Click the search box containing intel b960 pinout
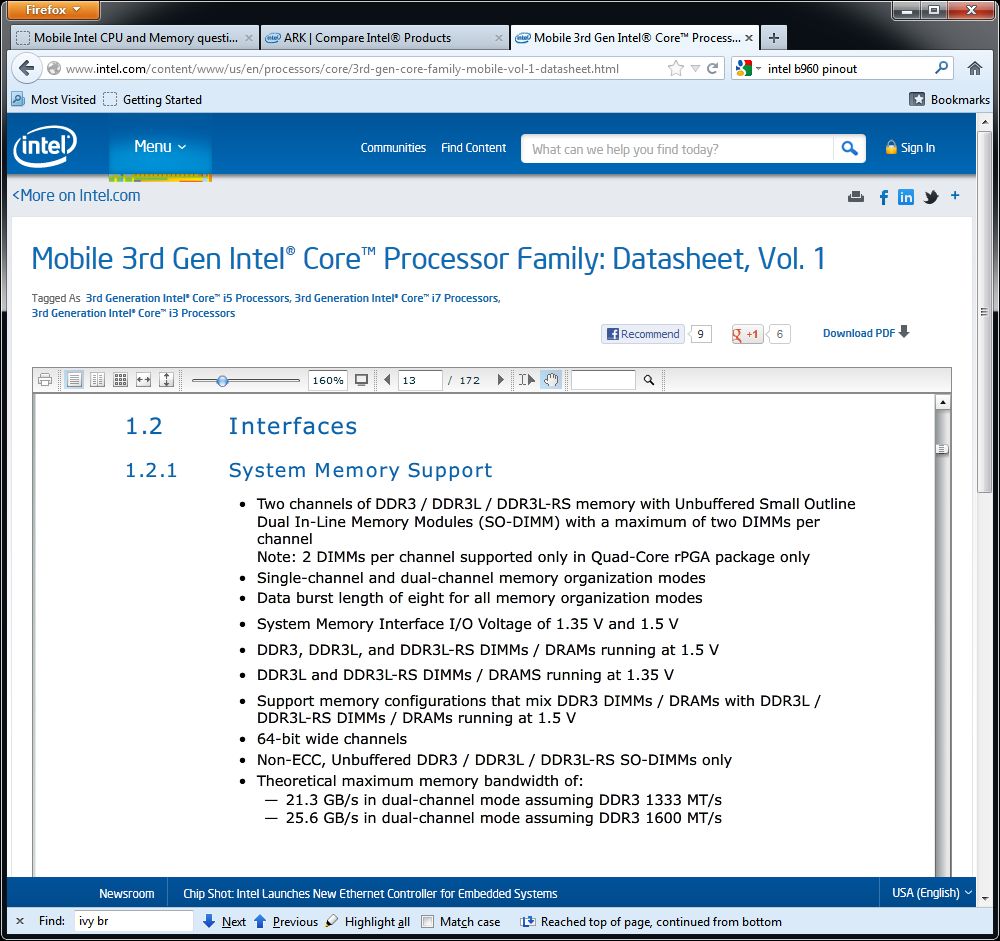The image size is (1000, 941). [x=847, y=69]
